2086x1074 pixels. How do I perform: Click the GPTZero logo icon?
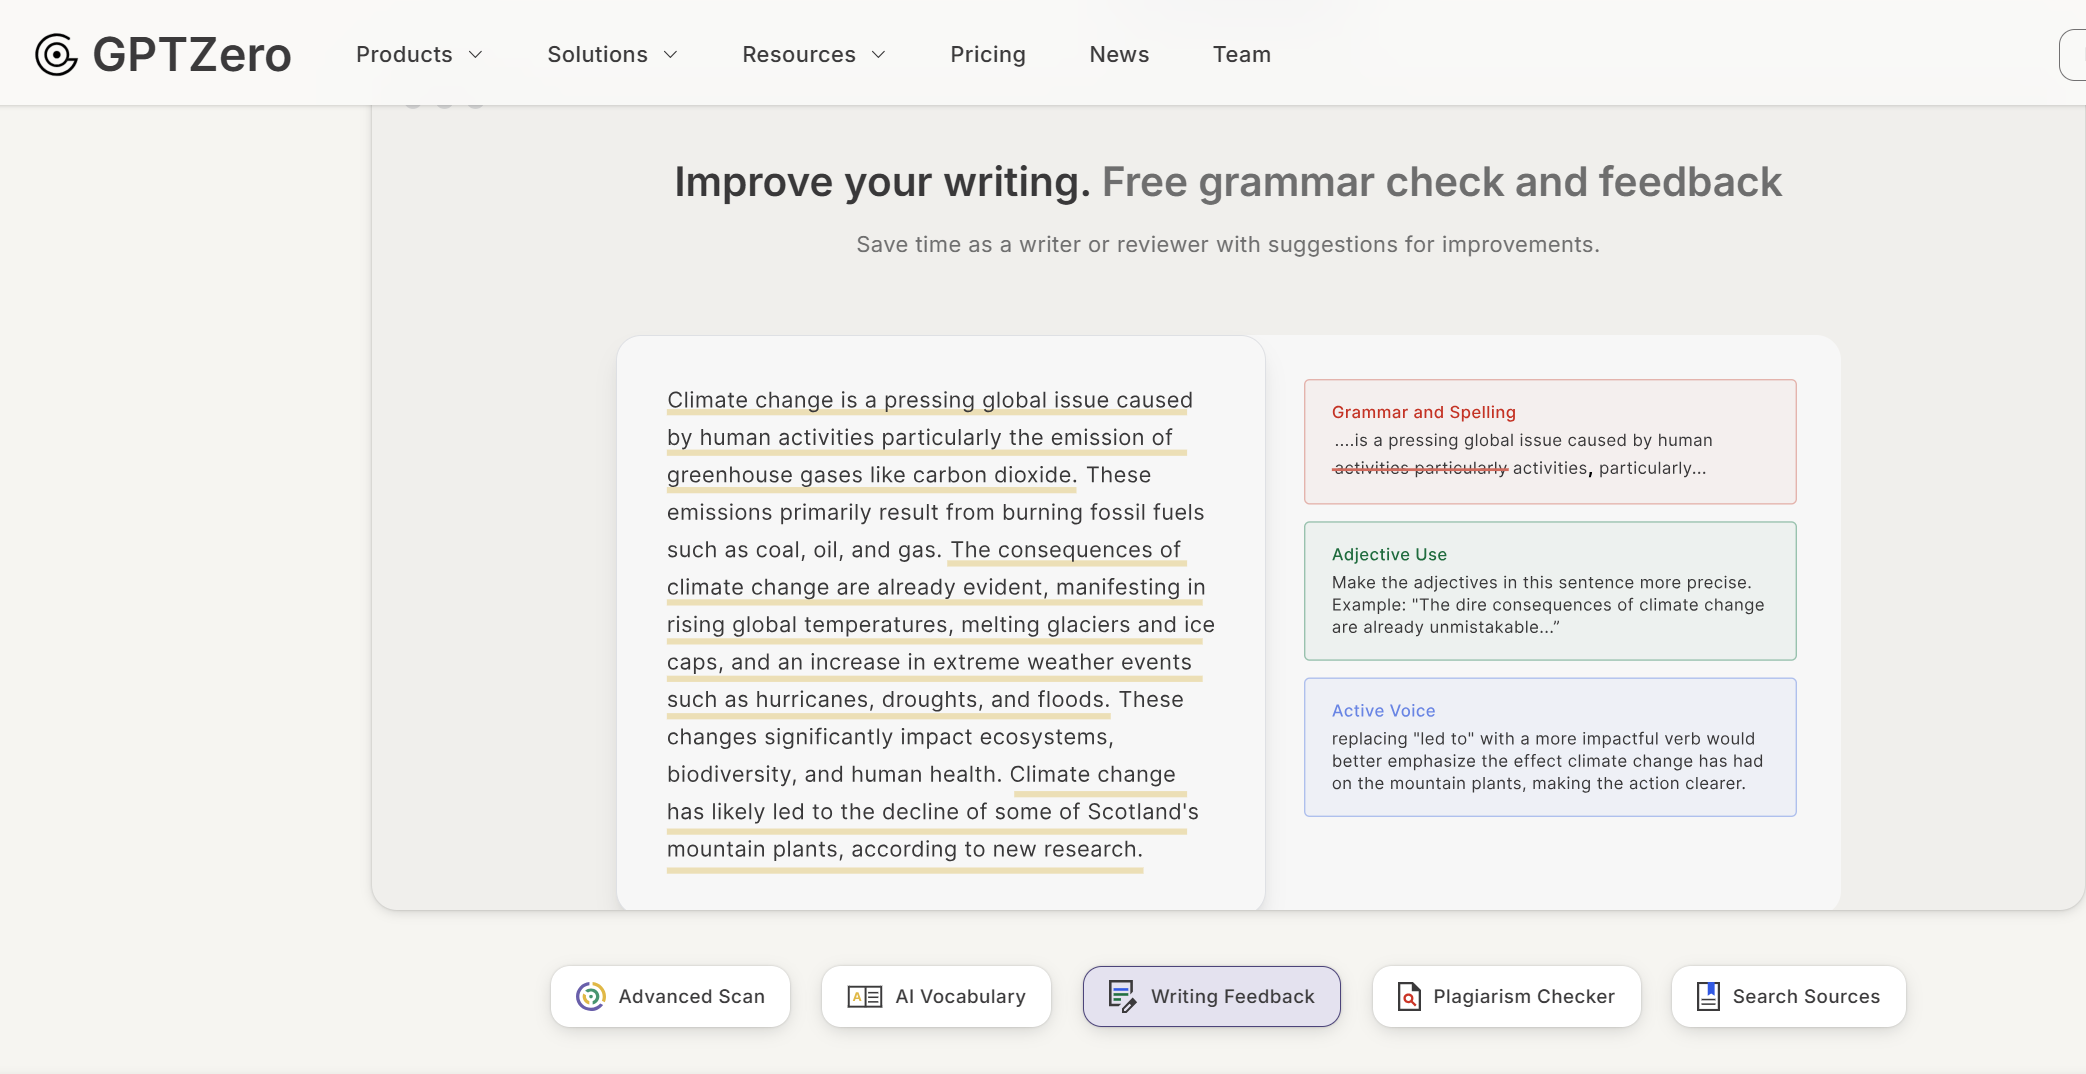(56, 54)
